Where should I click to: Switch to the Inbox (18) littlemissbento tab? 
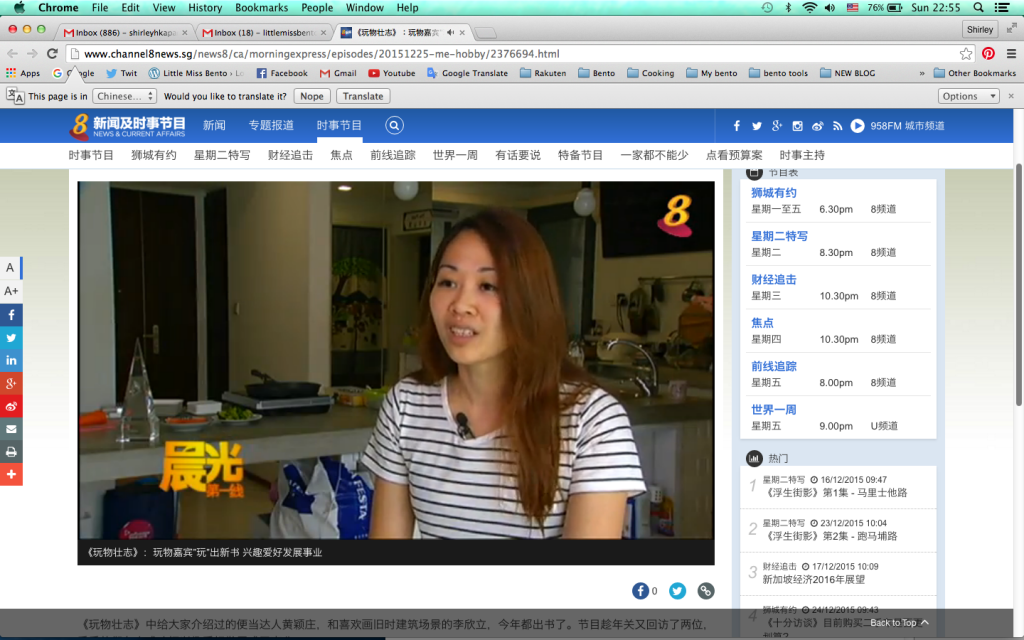(264, 32)
